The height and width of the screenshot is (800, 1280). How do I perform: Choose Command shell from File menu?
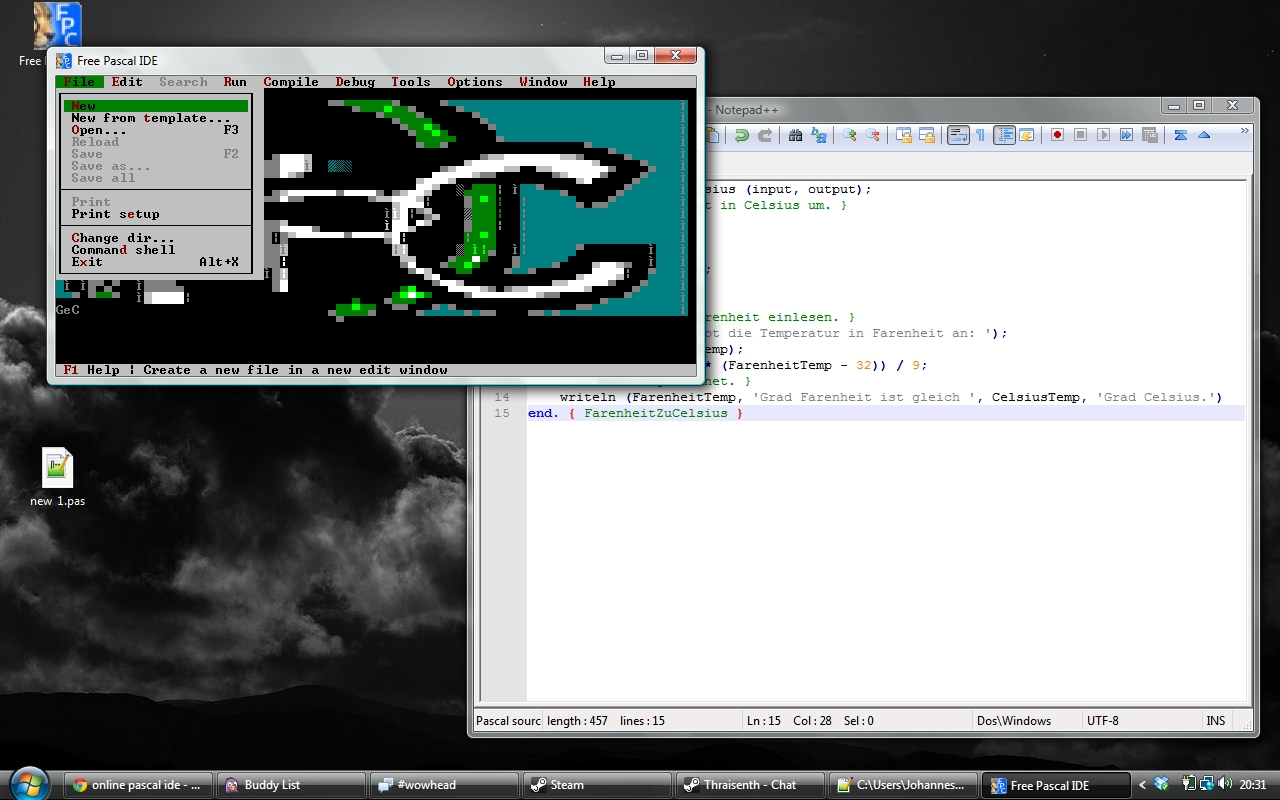pos(123,250)
